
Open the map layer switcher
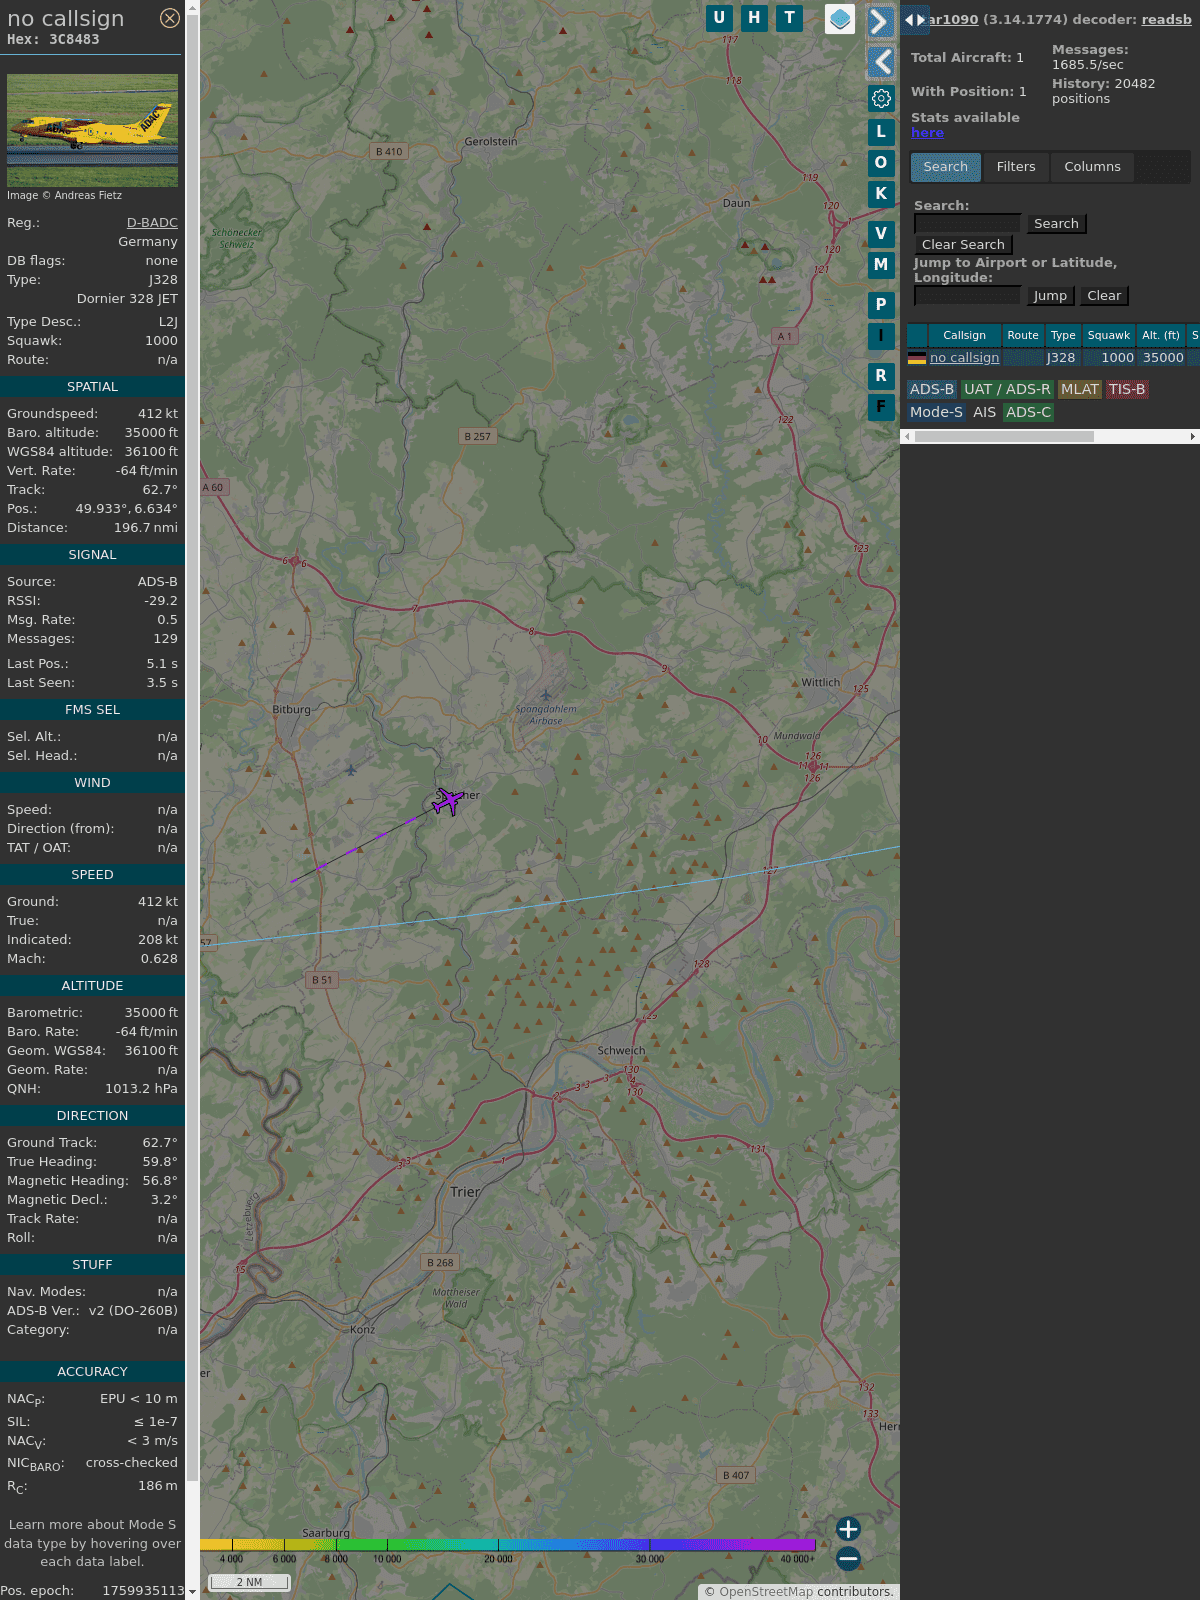(840, 19)
